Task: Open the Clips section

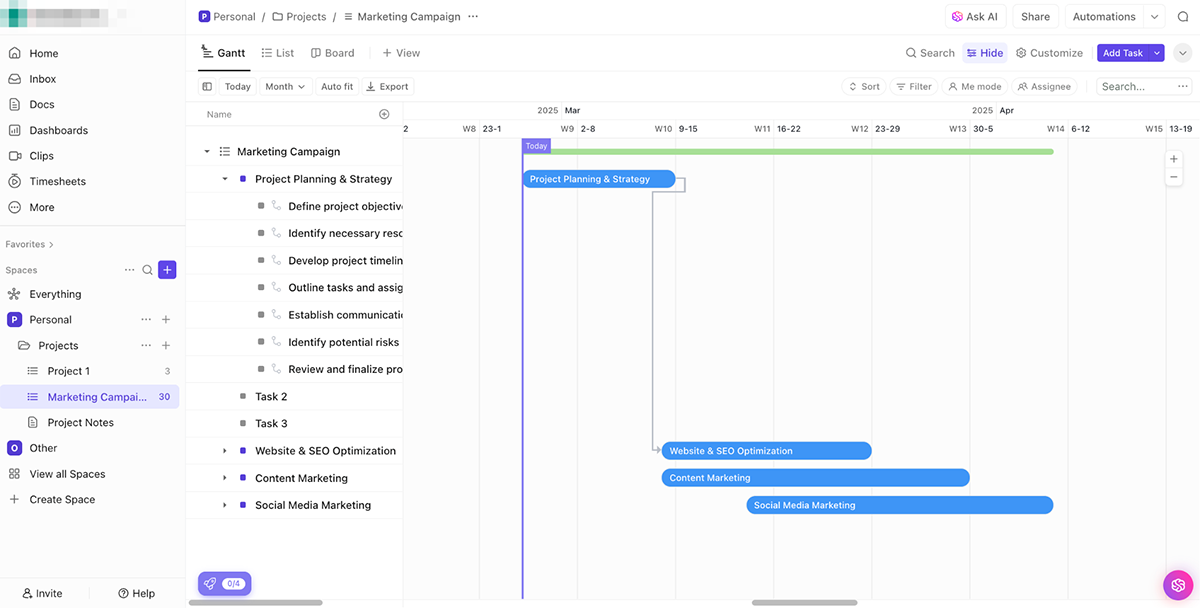Action: (44, 155)
